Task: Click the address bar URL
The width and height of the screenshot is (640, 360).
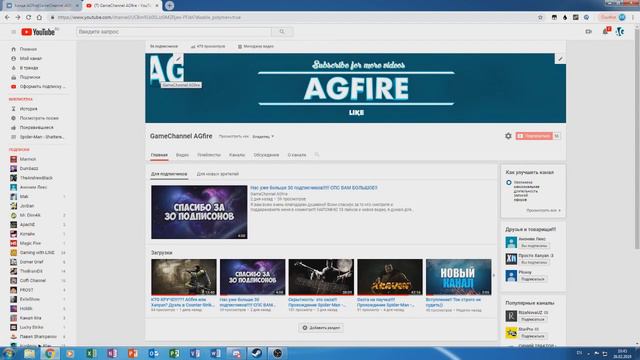Action: point(149,18)
